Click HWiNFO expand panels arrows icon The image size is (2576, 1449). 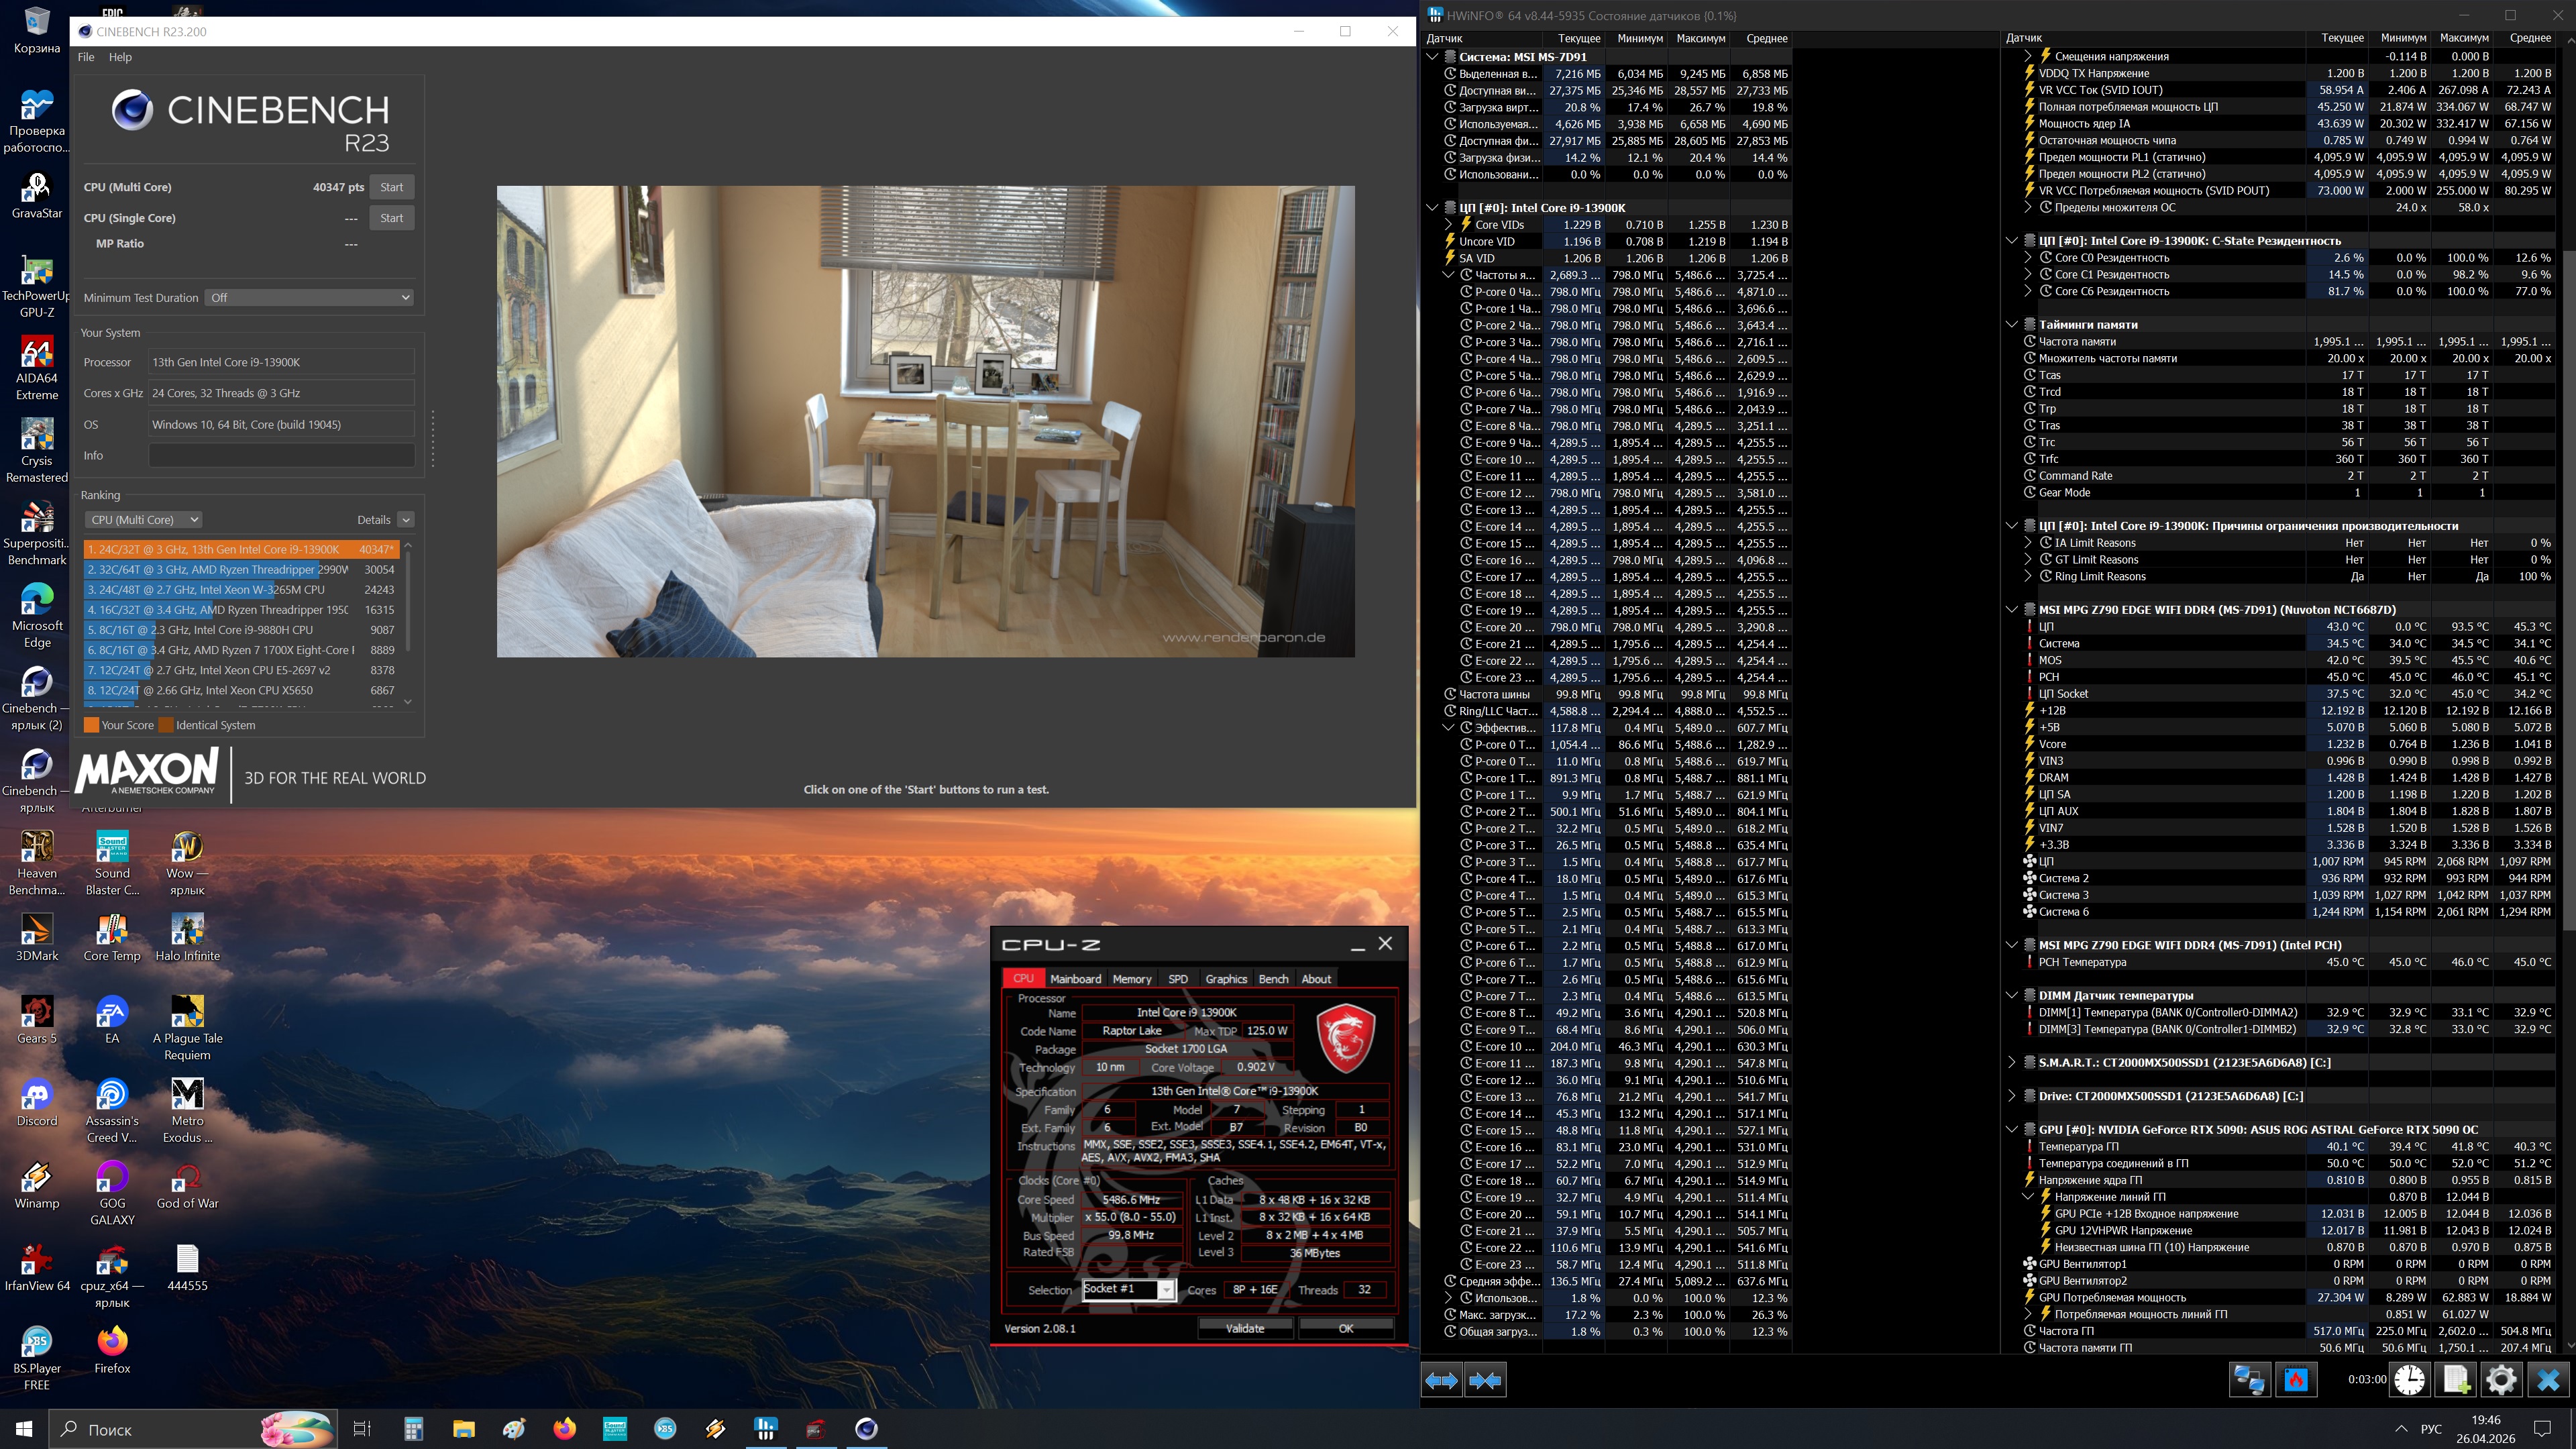point(1441,1380)
